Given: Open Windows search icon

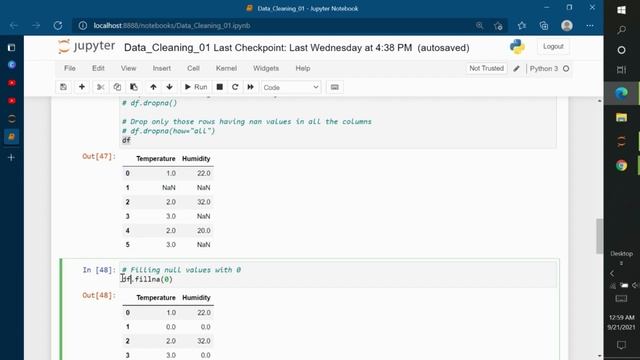Looking at the screenshot, I should 622,30.
